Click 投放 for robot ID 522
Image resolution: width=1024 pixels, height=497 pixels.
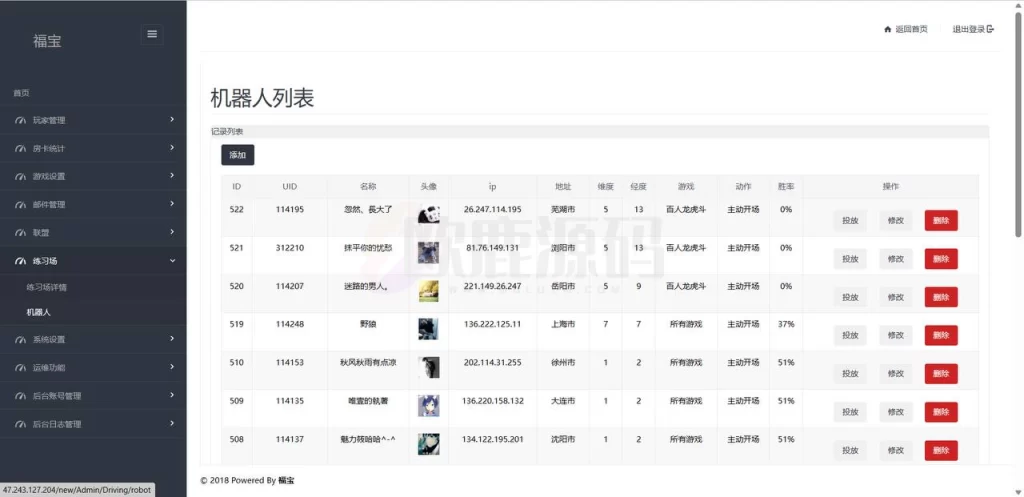850,221
